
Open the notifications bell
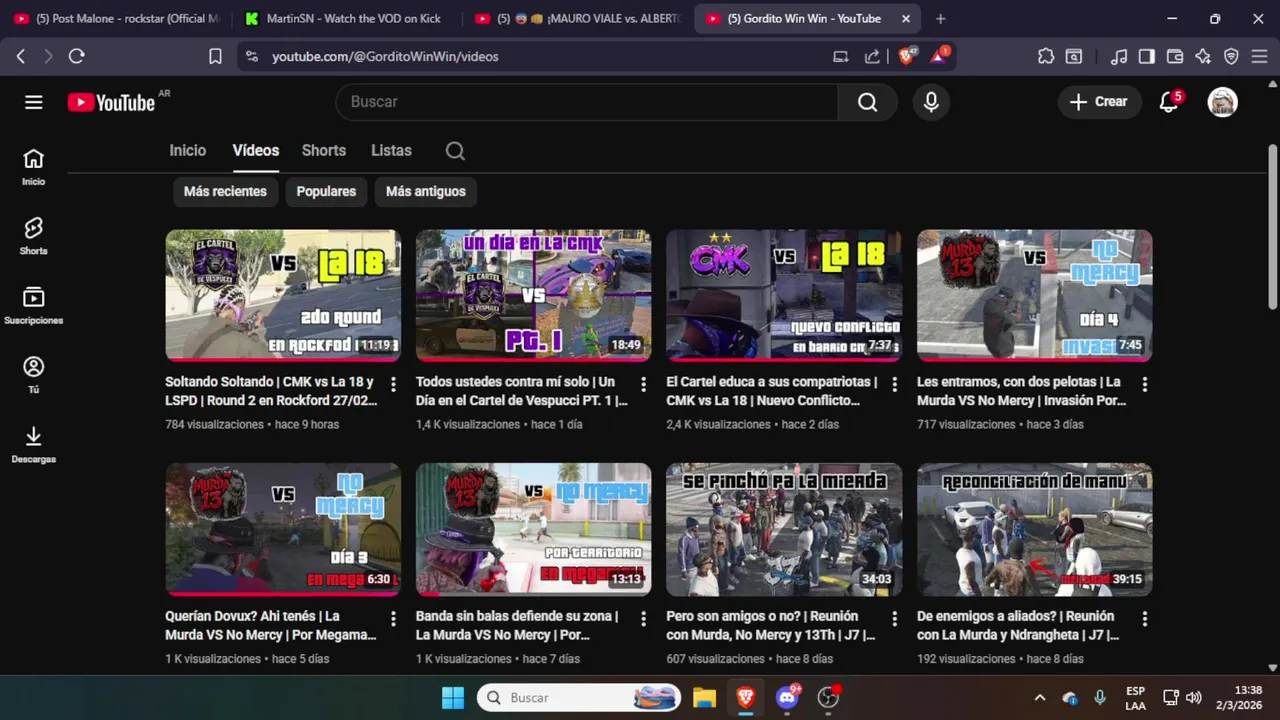pos(1168,102)
